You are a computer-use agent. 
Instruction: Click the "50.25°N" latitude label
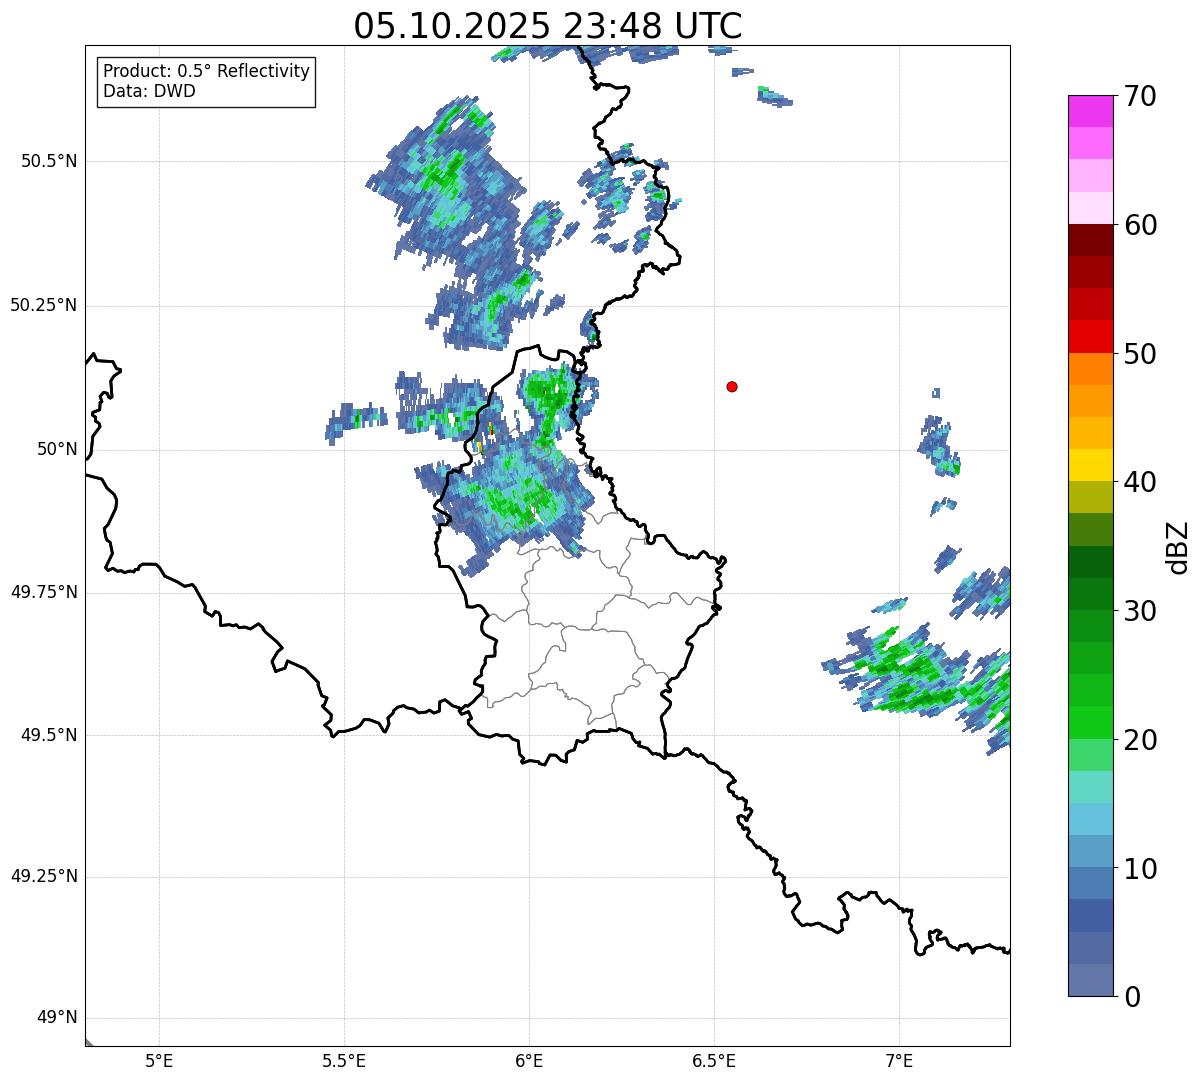click(x=43, y=305)
